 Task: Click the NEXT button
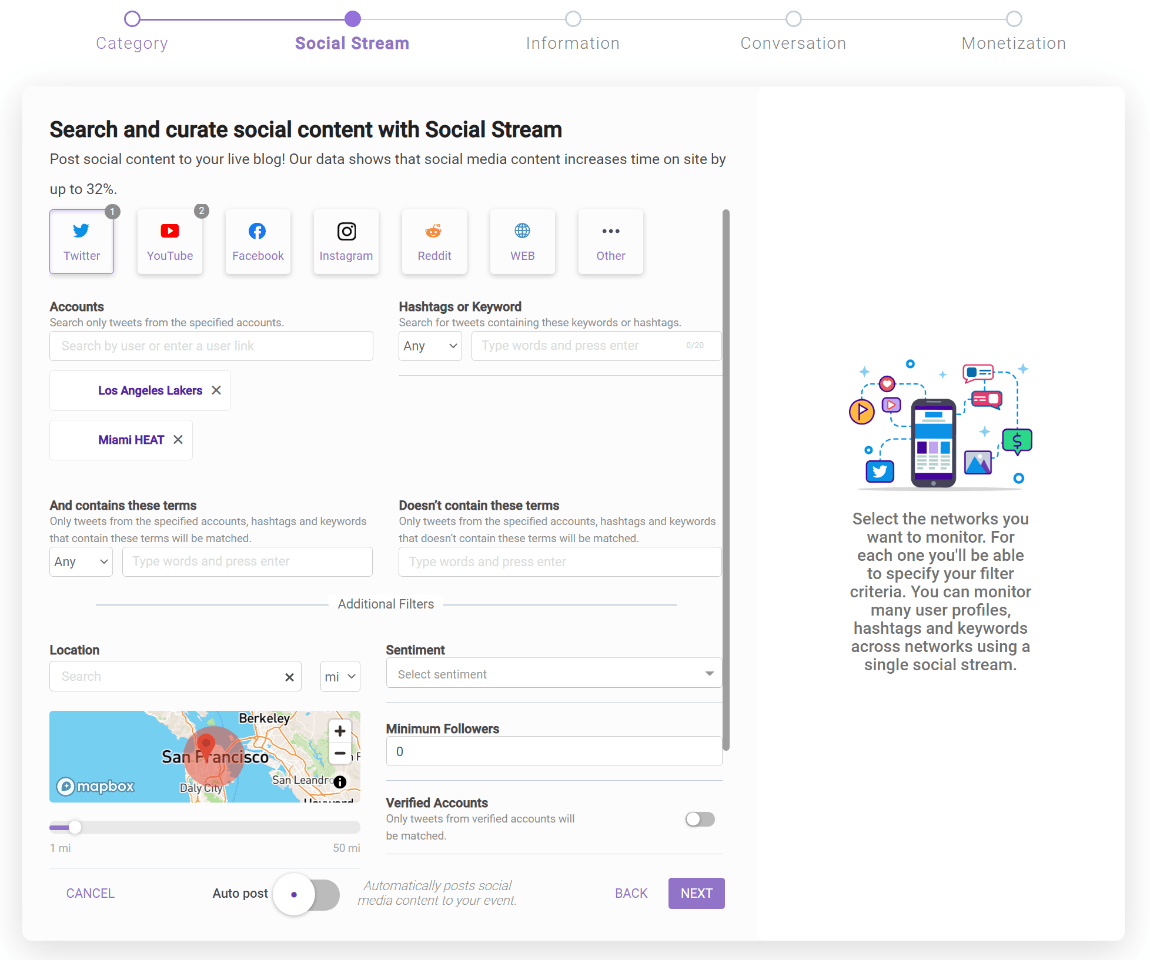coord(696,893)
